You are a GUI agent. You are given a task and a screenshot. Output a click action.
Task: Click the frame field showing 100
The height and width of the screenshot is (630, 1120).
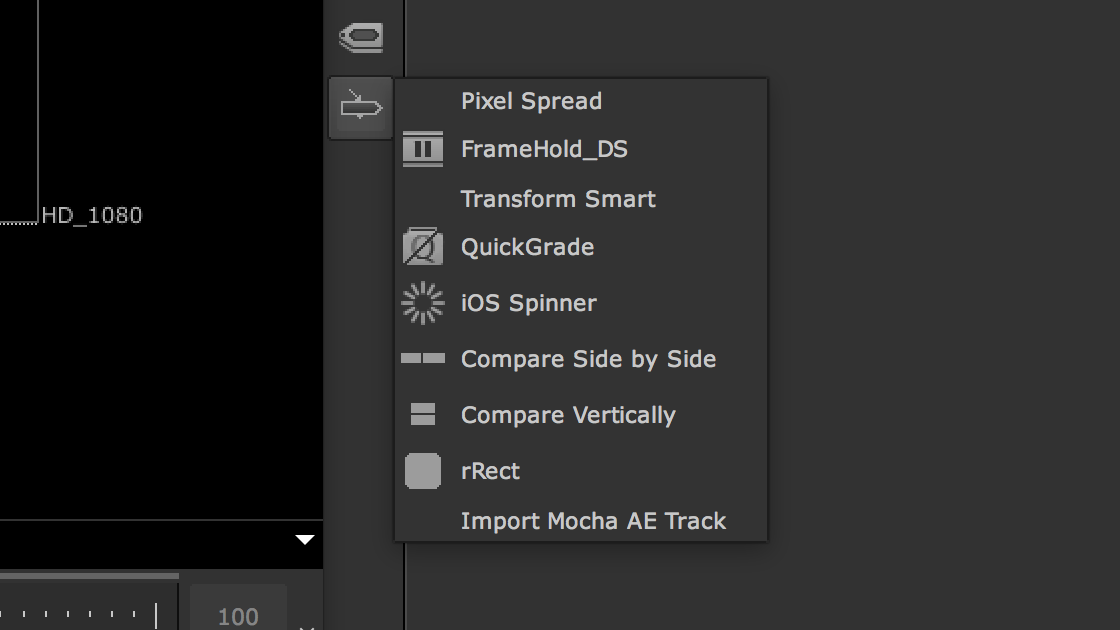click(x=238, y=616)
